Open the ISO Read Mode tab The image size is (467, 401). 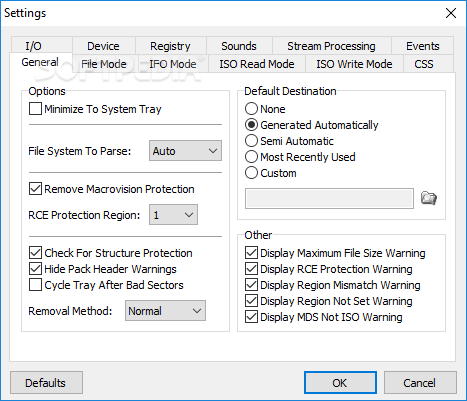point(257,64)
